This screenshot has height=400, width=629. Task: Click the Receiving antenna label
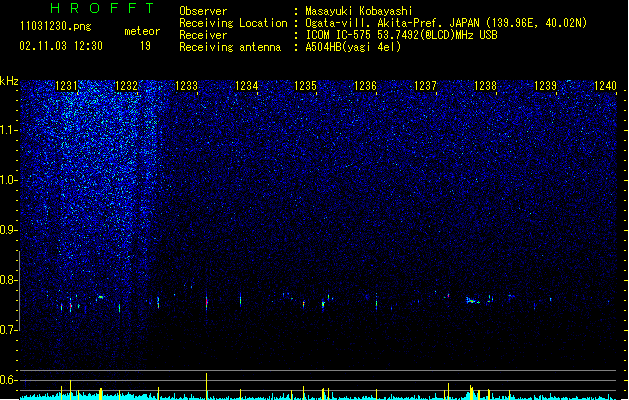230,47
